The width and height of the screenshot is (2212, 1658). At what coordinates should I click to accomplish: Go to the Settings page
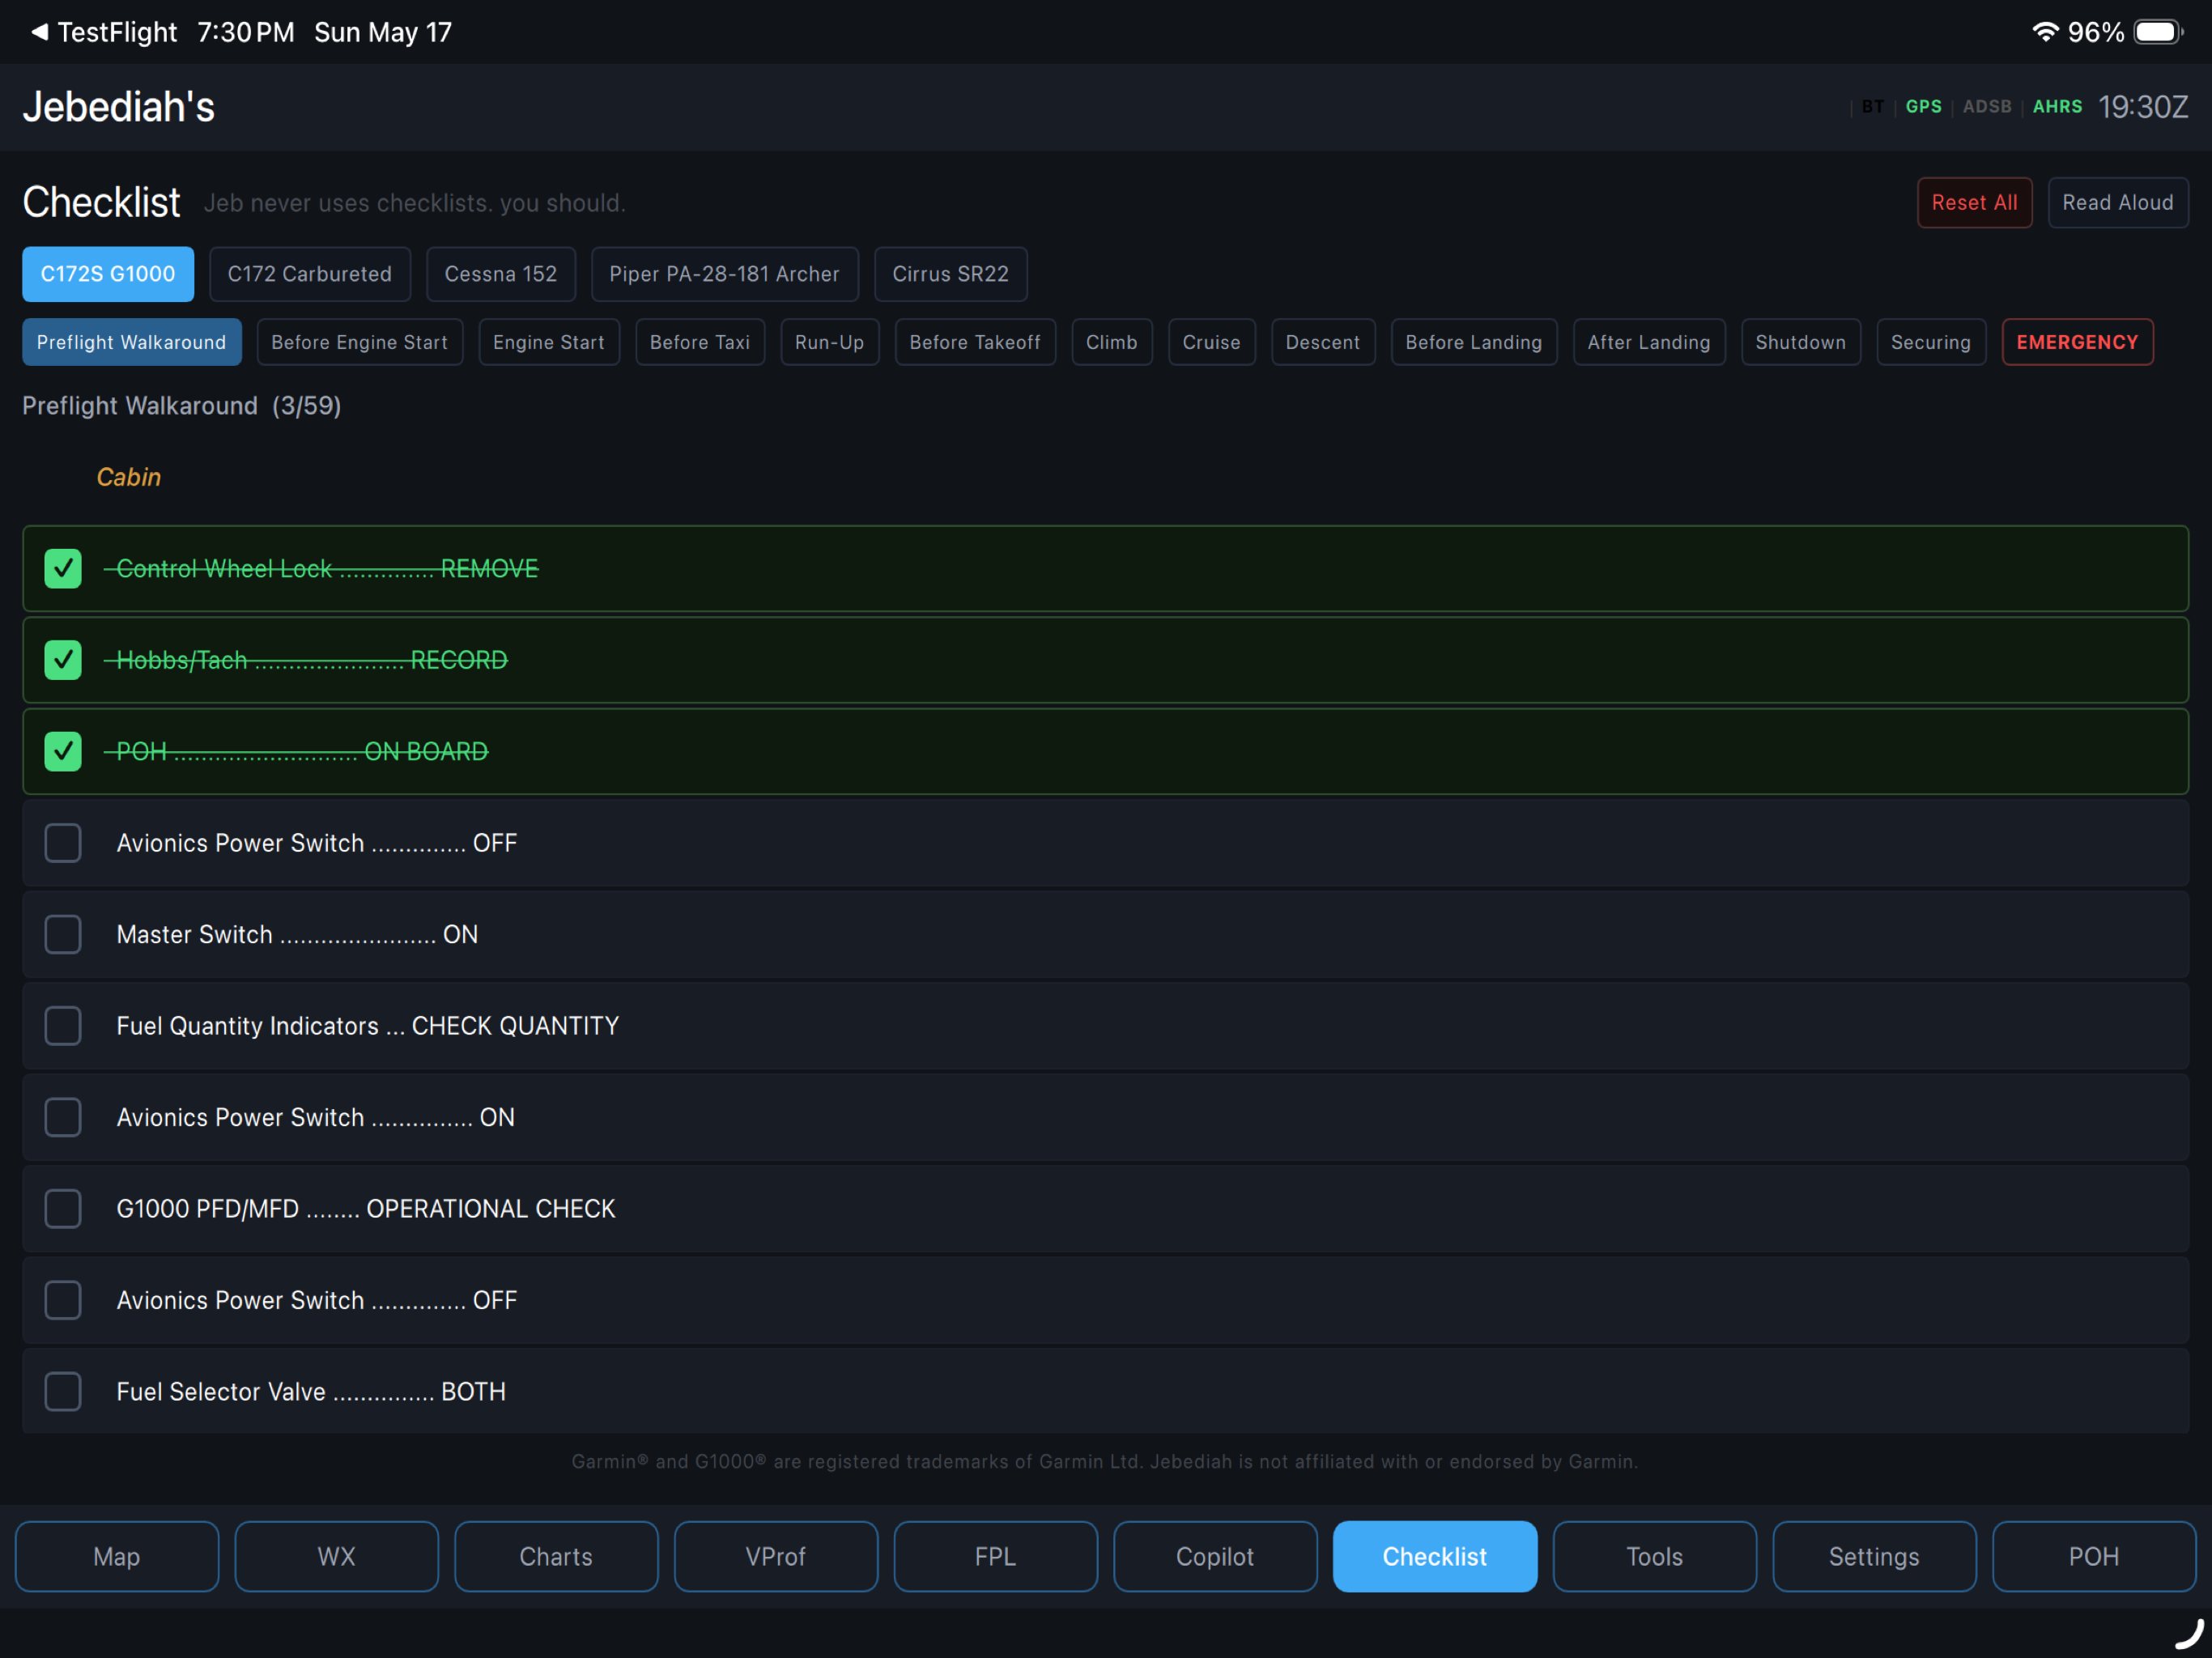[1874, 1556]
